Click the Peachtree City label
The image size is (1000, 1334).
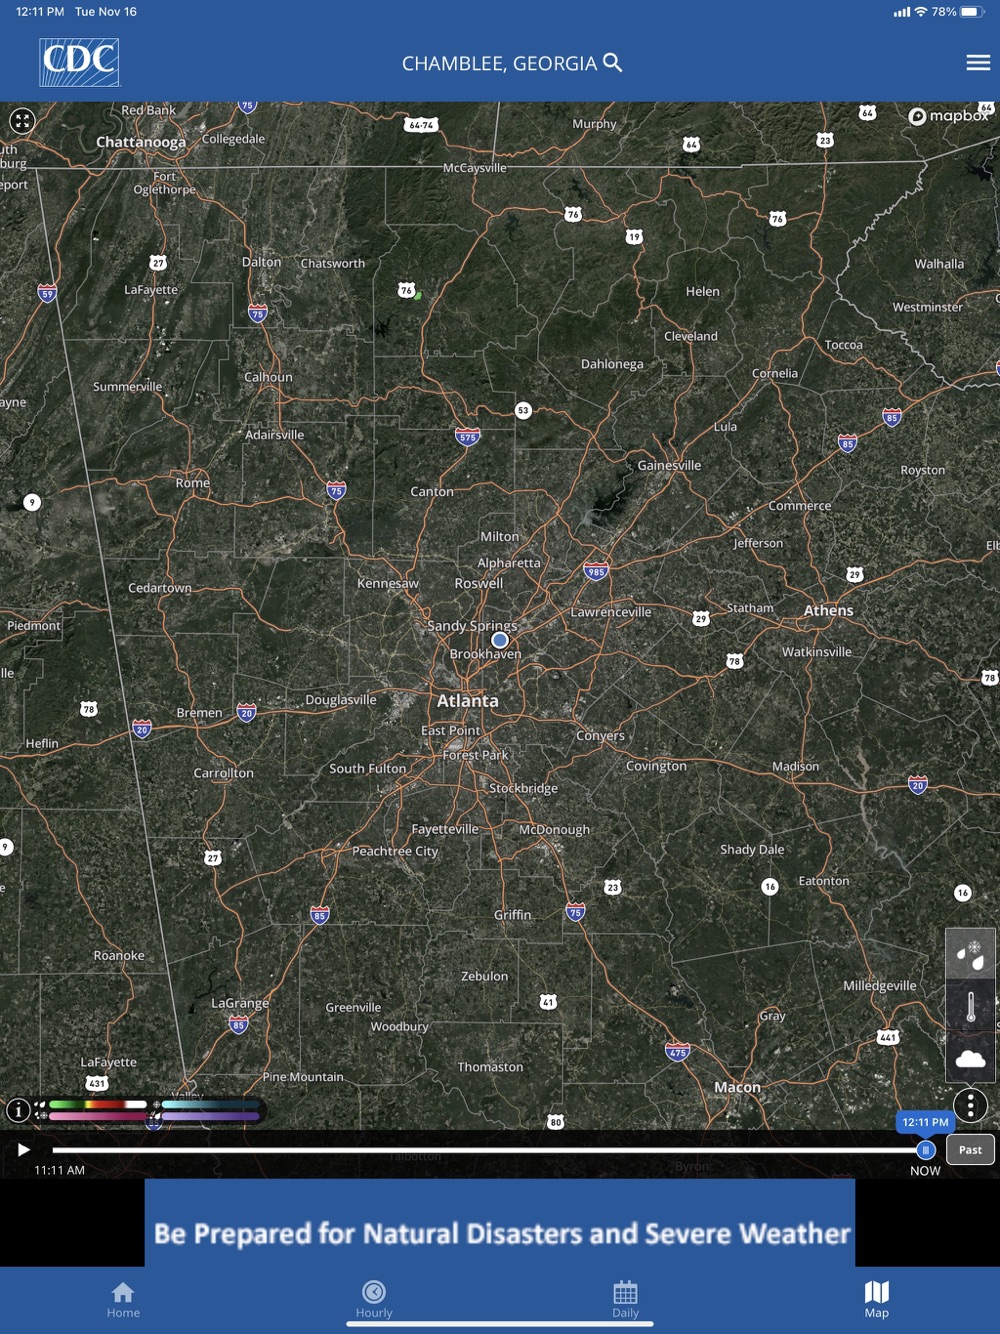coord(395,851)
